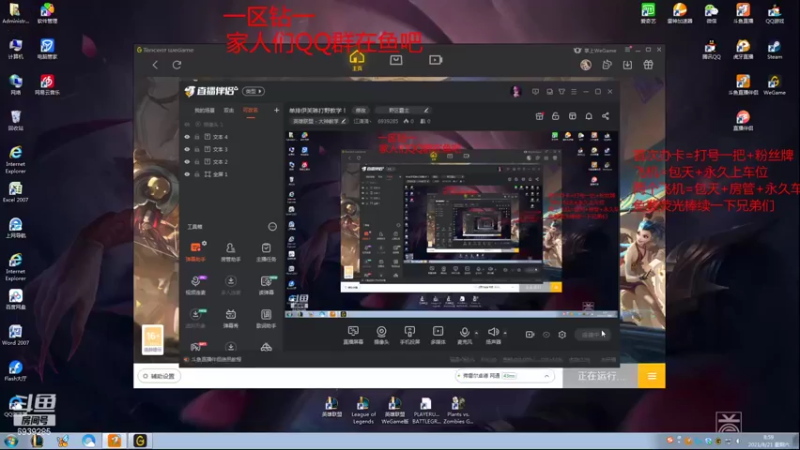Viewport: 800px width, 450px height.
Task: Click the 辅助设置 button in WeGame
Action: [159, 376]
